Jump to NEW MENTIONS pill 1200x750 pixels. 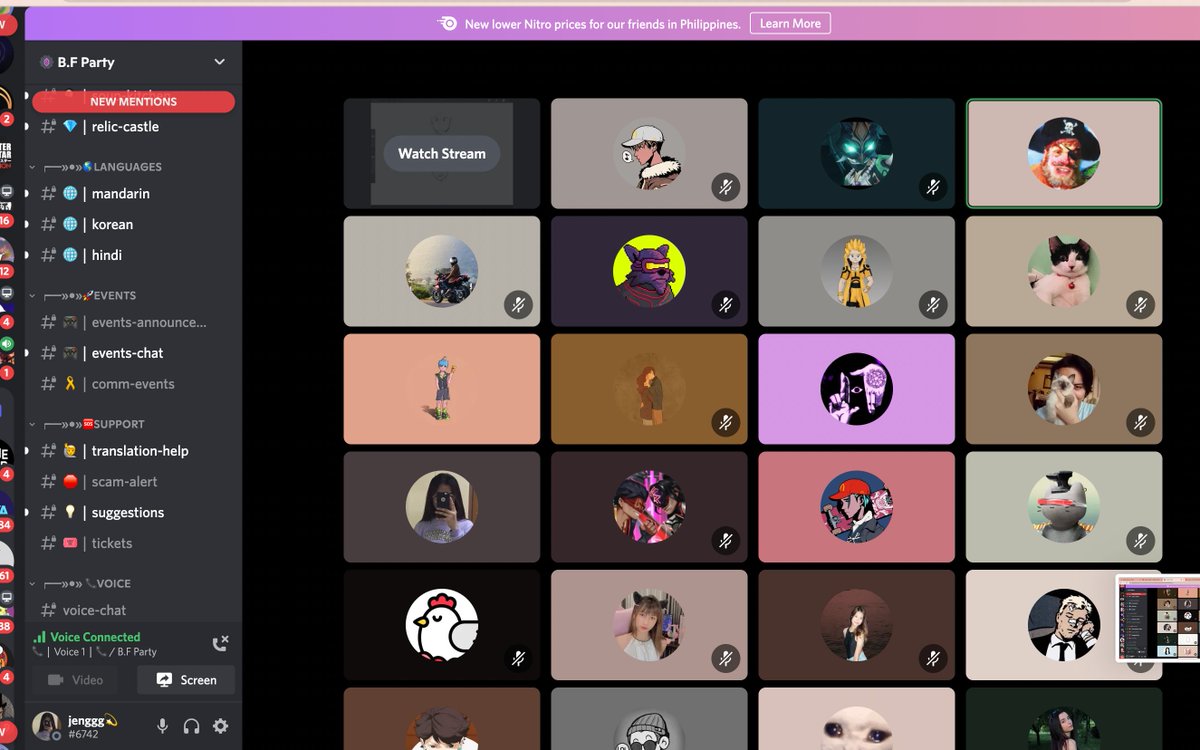point(133,101)
